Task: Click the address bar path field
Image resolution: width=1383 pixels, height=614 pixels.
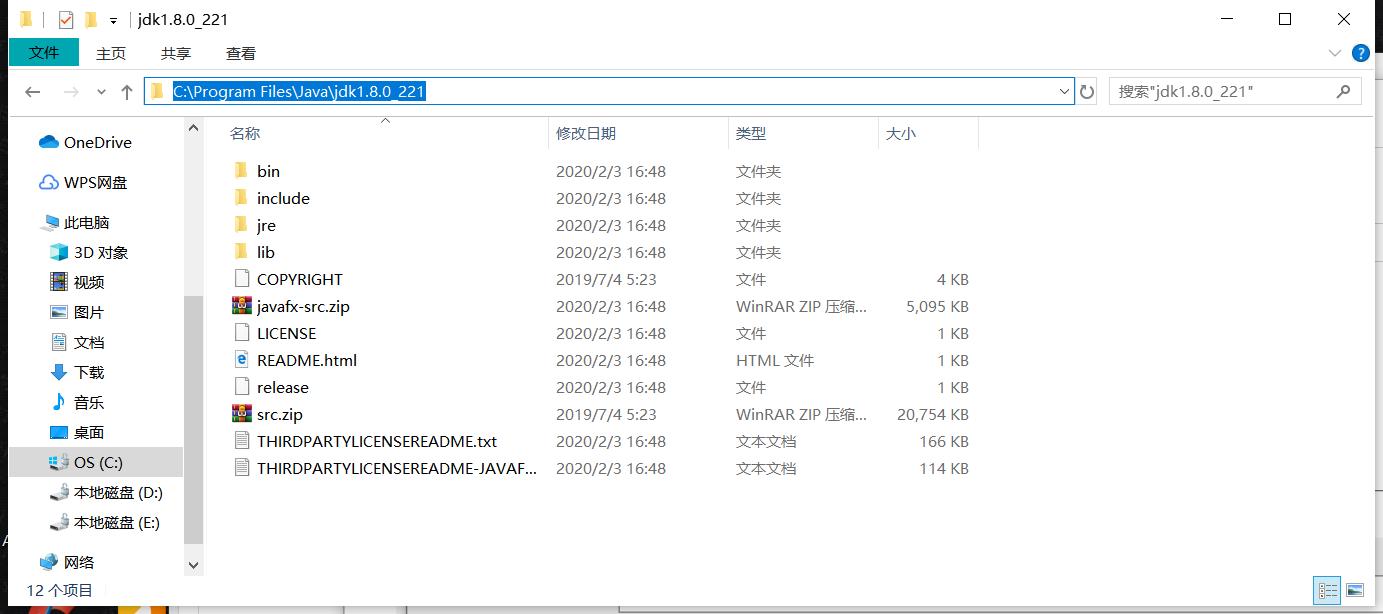Action: 609,91
